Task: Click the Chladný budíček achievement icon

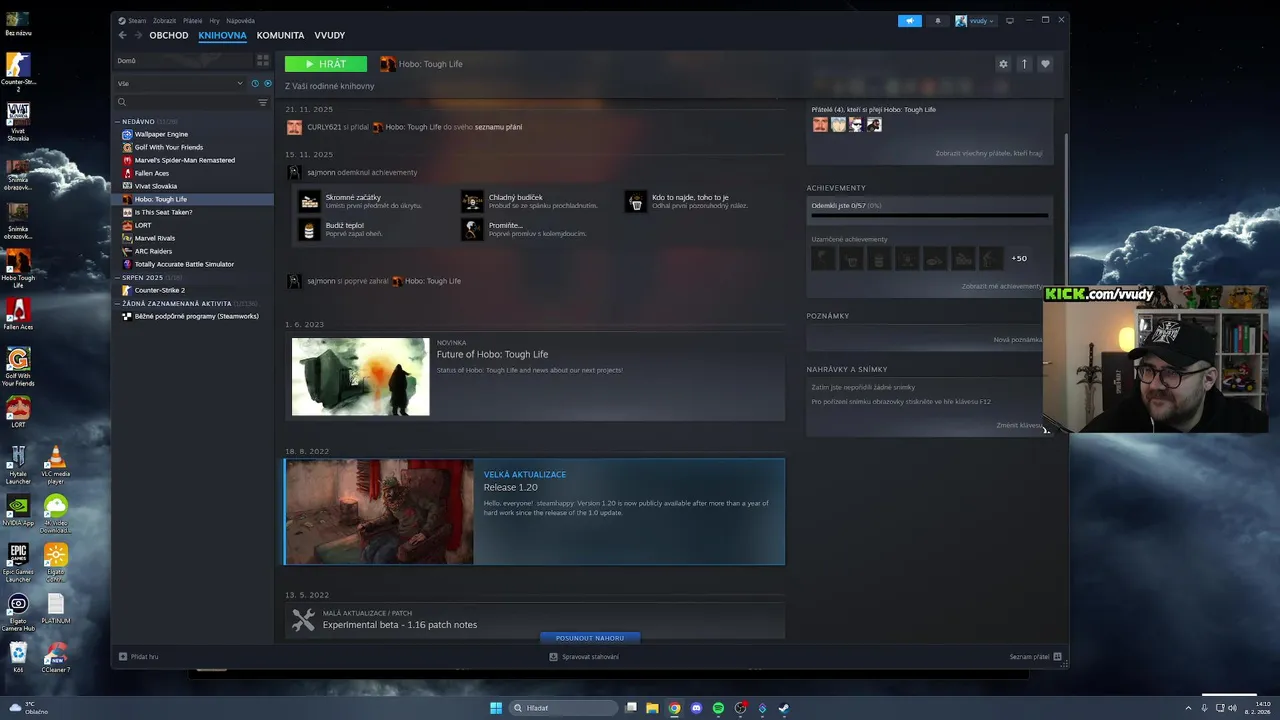Action: point(472,201)
